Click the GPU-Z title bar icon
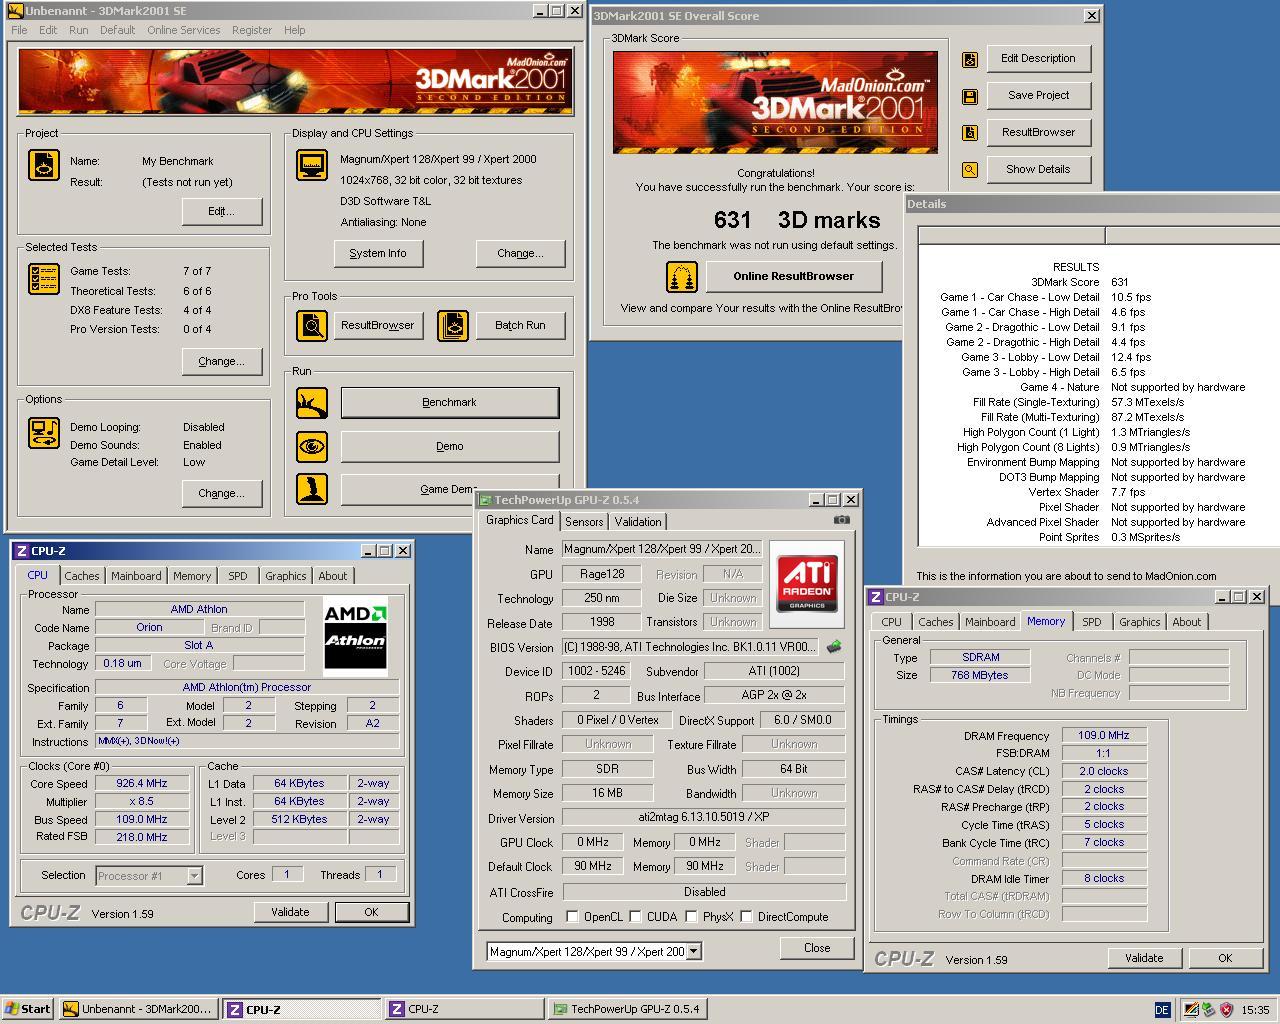Screen dimensions: 1280x1024 point(485,500)
